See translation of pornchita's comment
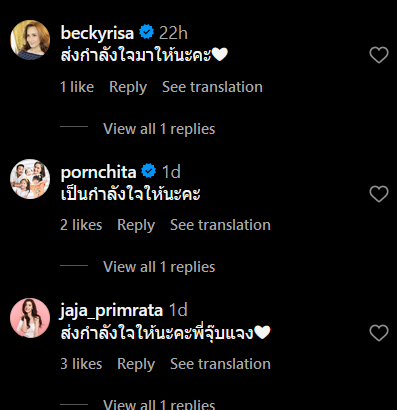The width and height of the screenshot is (397, 410). coord(220,225)
